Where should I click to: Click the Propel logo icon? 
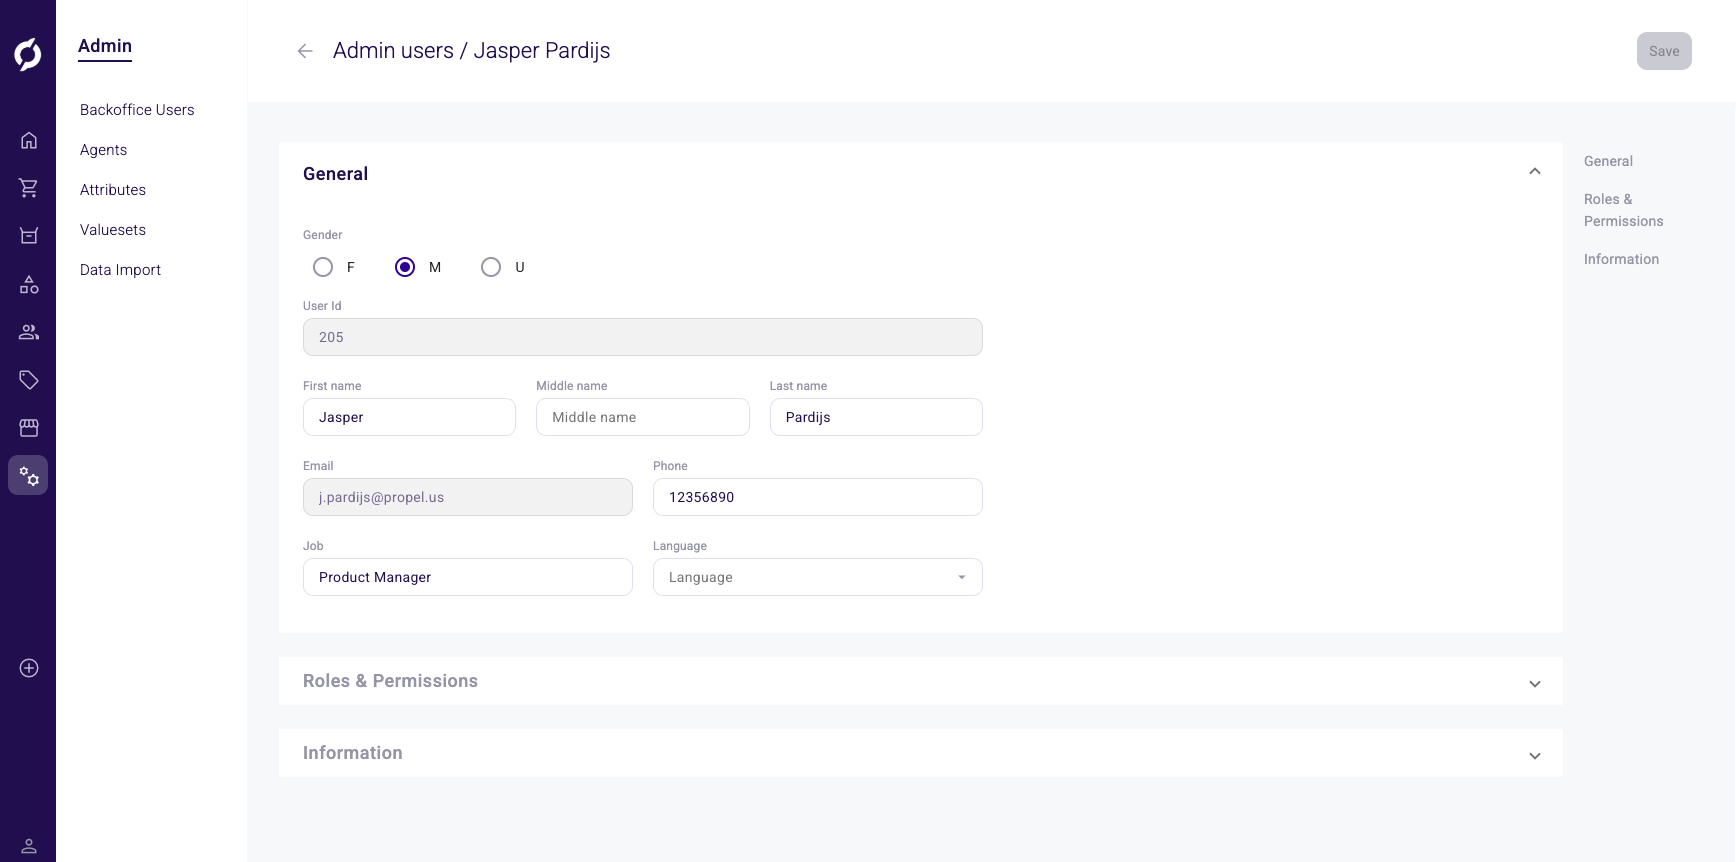tap(28, 54)
